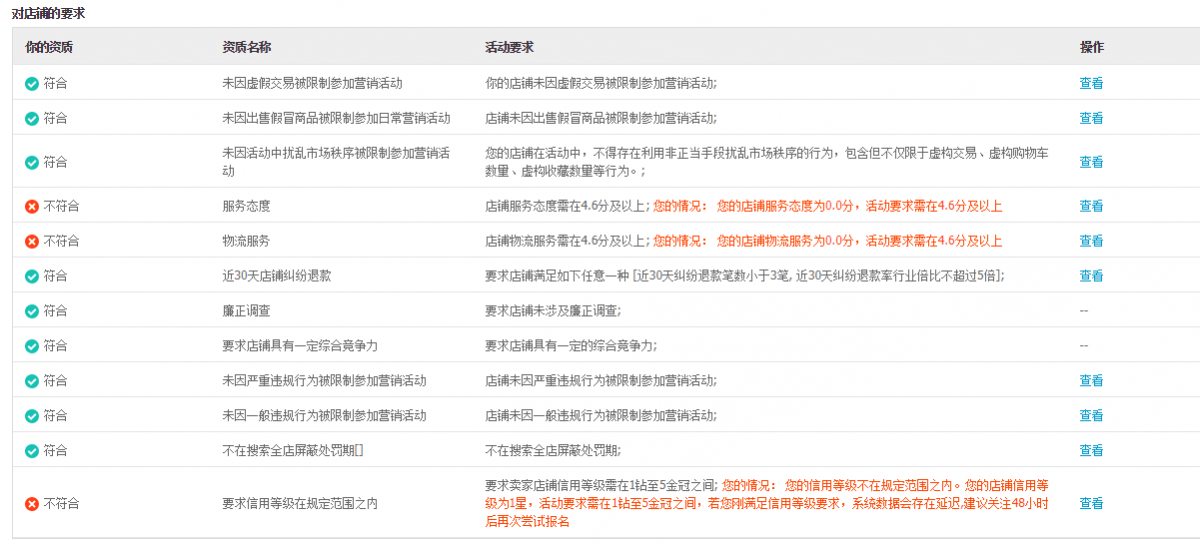Click the 资质名称 column header
The height and width of the screenshot is (544, 1200).
(x=246, y=47)
